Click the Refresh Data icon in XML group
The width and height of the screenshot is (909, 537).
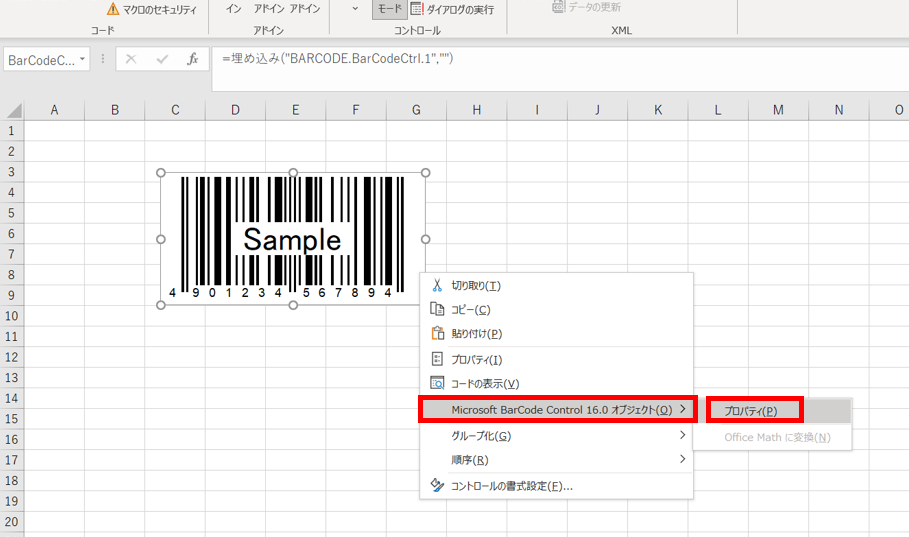click(558, 6)
